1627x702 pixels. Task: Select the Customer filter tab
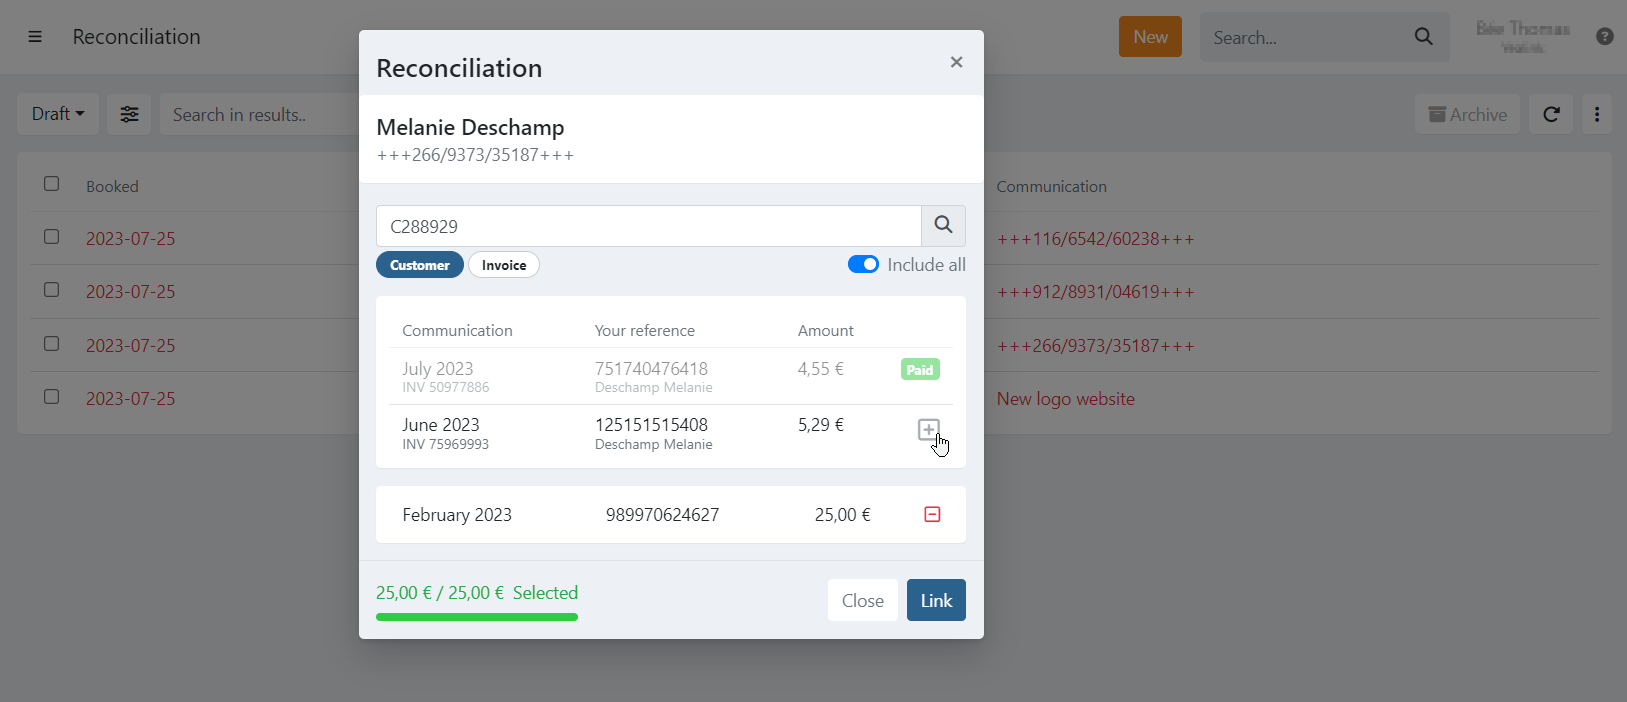point(420,265)
